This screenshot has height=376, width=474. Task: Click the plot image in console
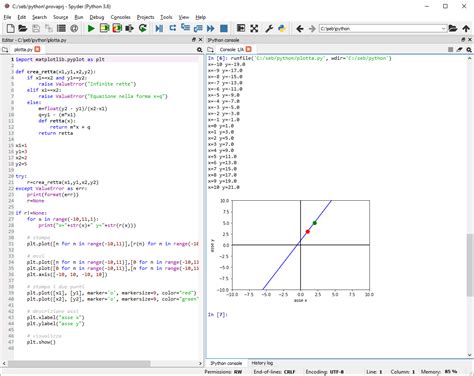pyautogui.click(x=292, y=250)
